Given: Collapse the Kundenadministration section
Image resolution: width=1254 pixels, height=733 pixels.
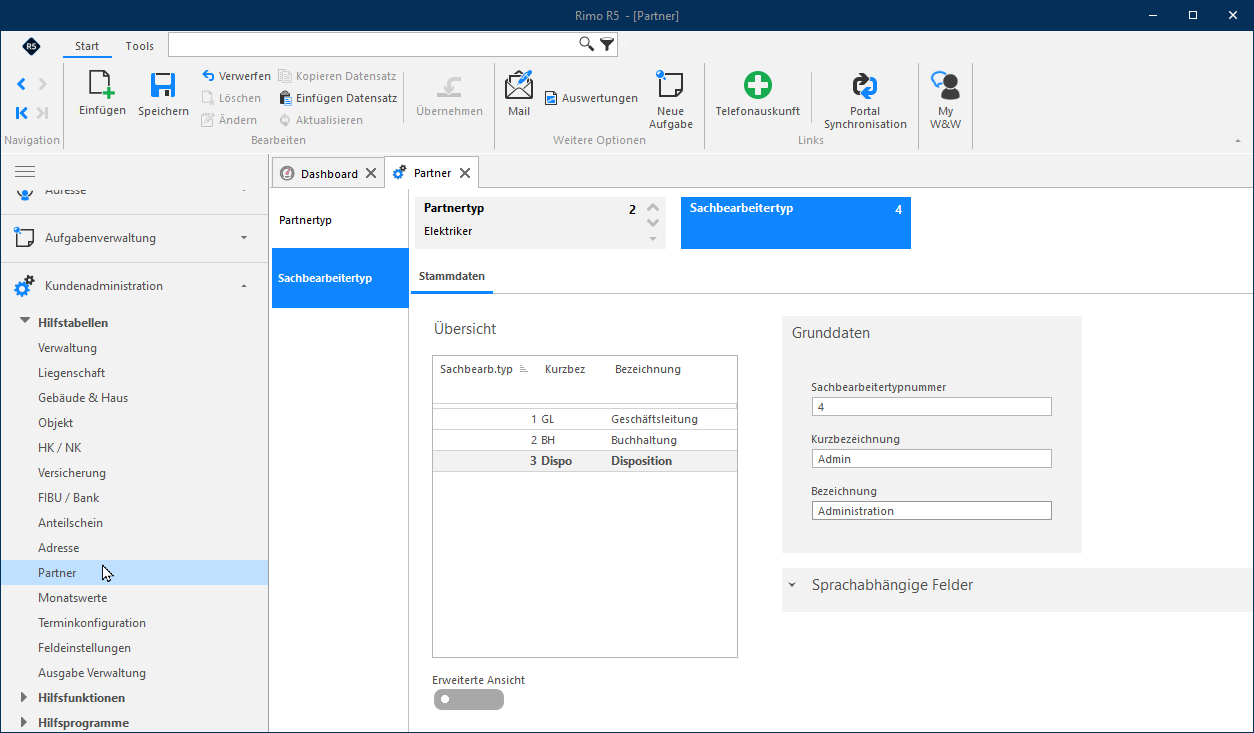Looking at the screenshot, I should point(244,286).
